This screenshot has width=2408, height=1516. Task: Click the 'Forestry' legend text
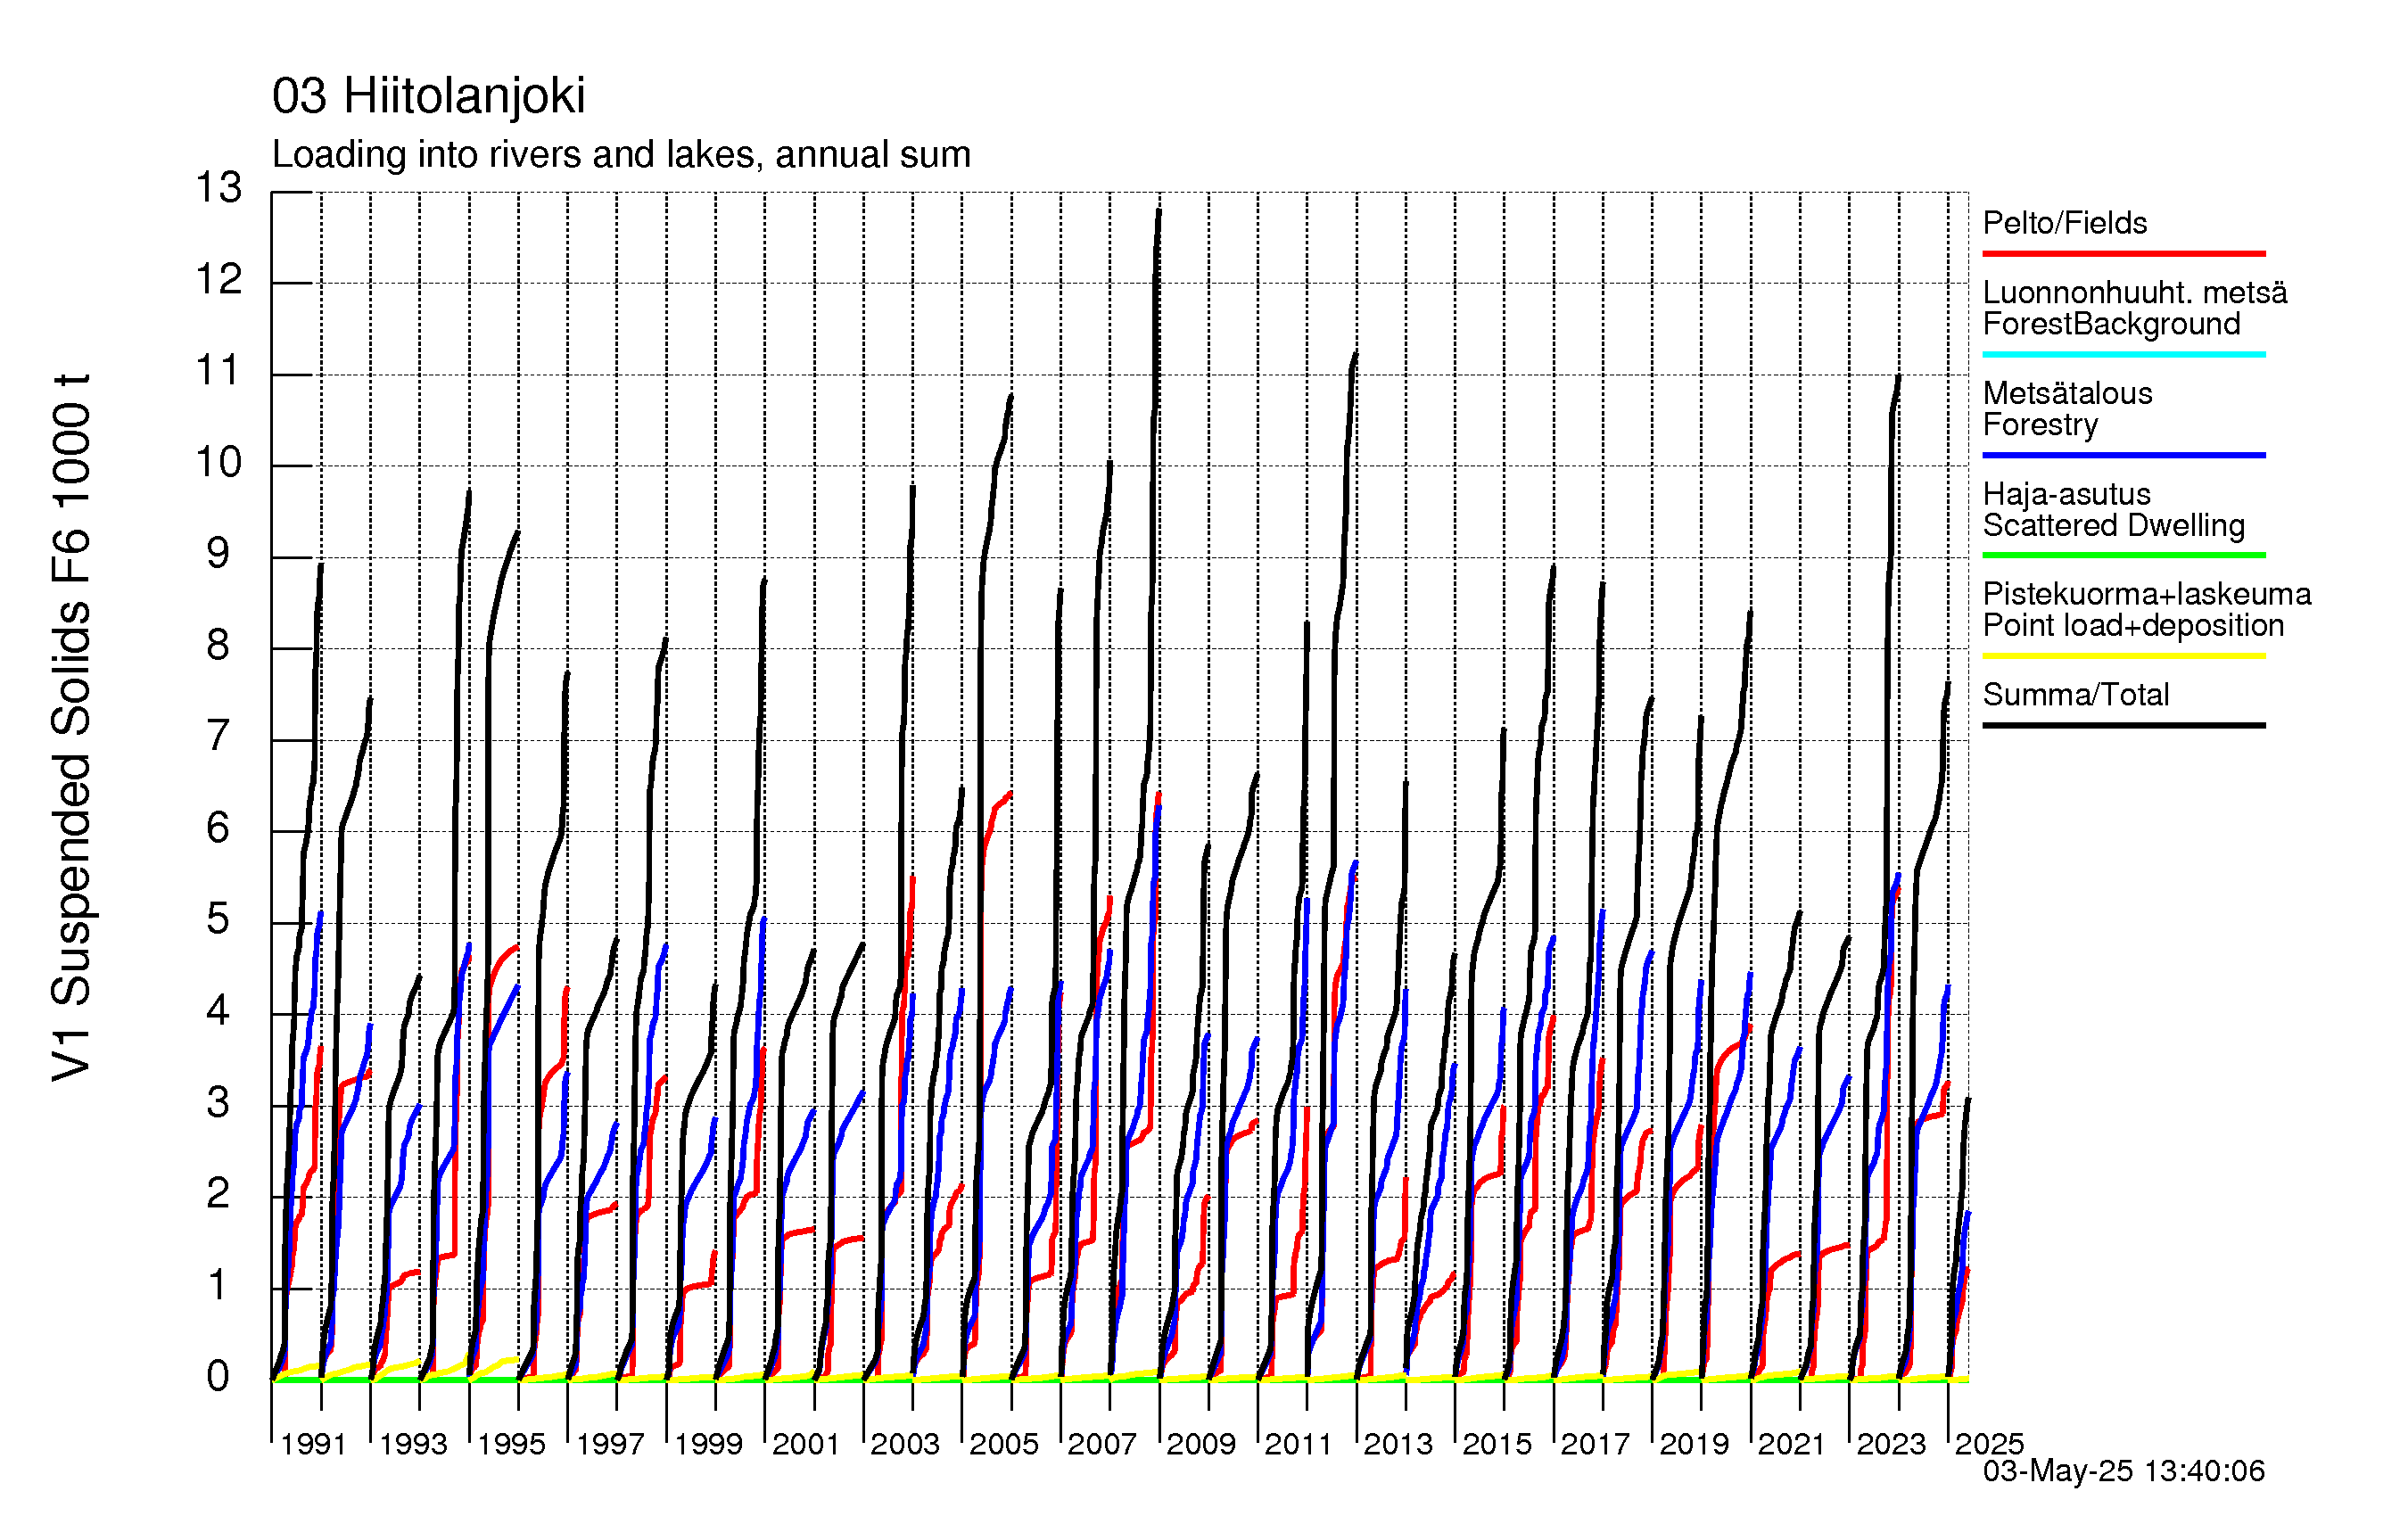2041,425
